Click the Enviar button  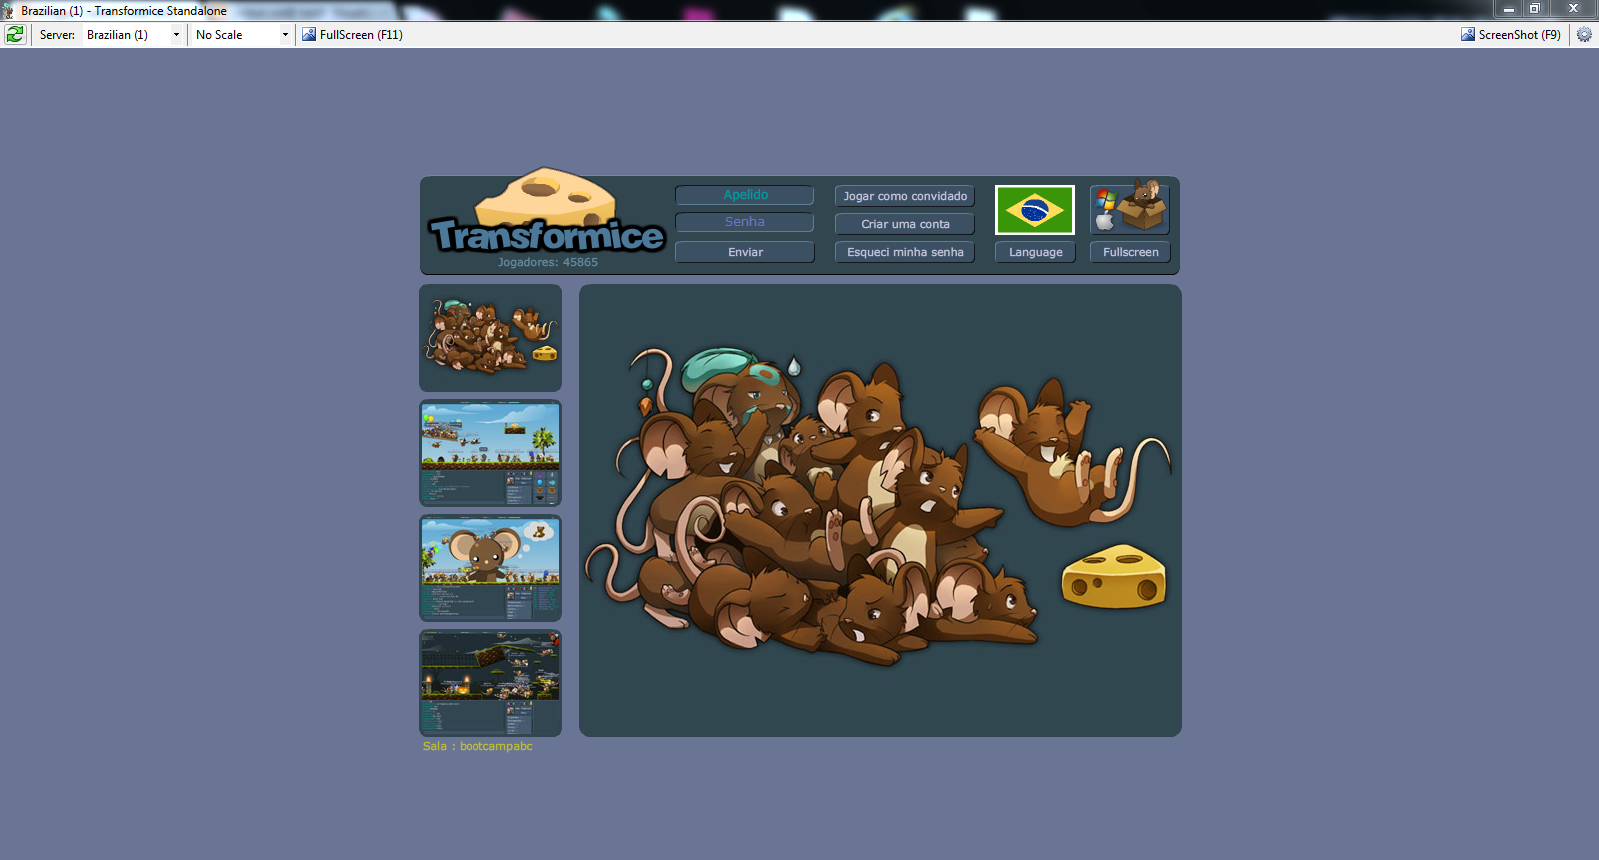click(745, 252)
